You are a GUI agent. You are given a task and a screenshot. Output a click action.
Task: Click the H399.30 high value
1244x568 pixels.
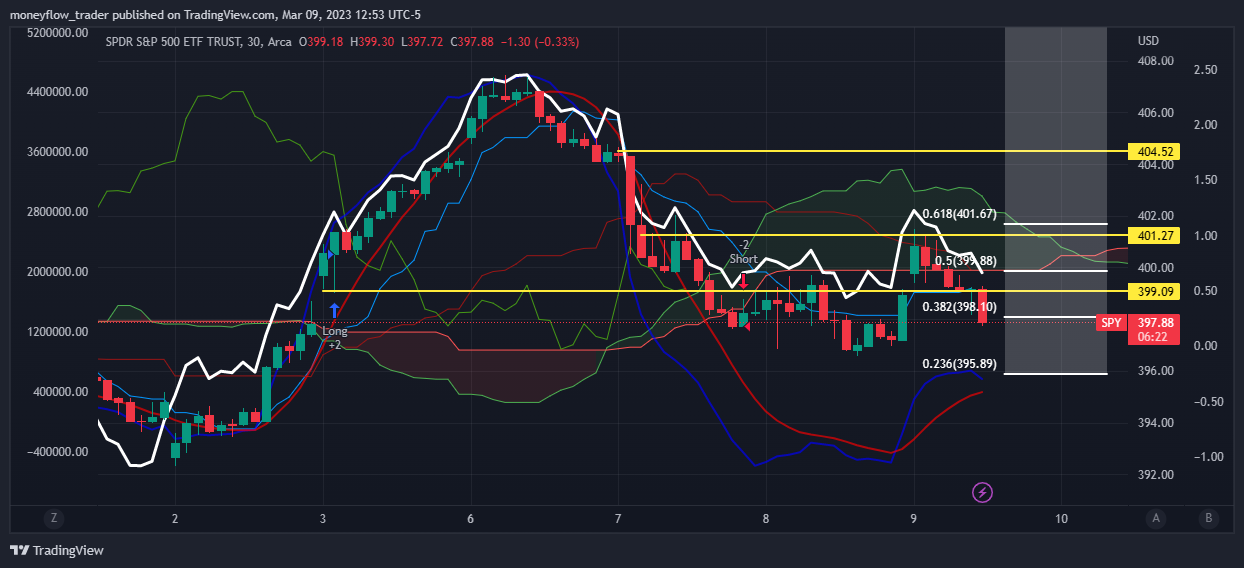[372, 42]
